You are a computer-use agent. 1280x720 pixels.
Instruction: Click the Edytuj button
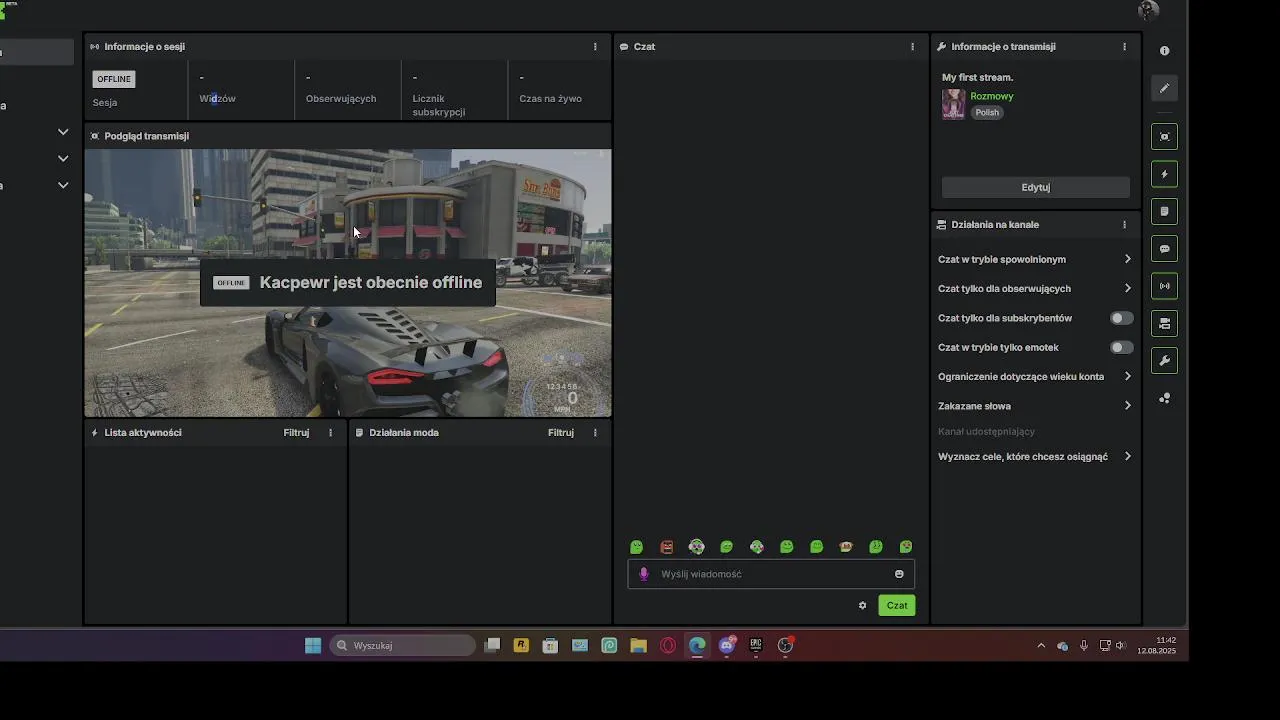pyautogui.click(x=1036, y=187)
